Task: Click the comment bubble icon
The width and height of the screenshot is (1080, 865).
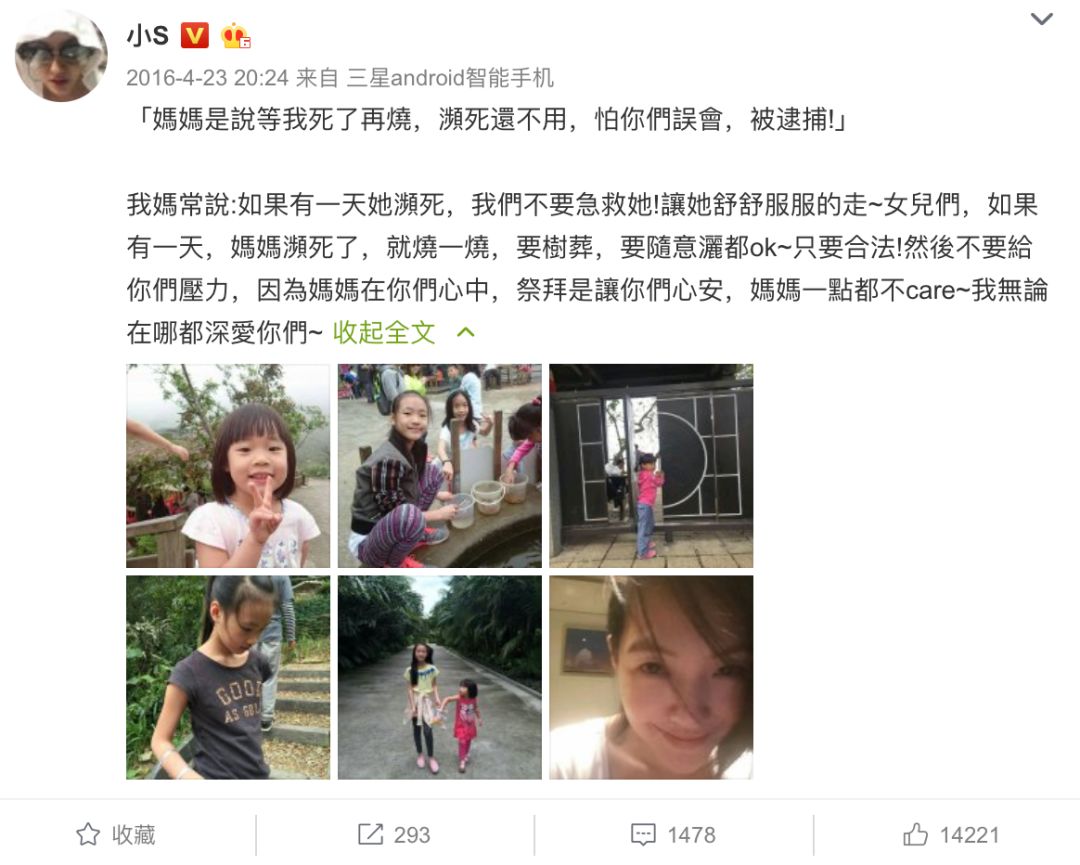Action: 643,834
